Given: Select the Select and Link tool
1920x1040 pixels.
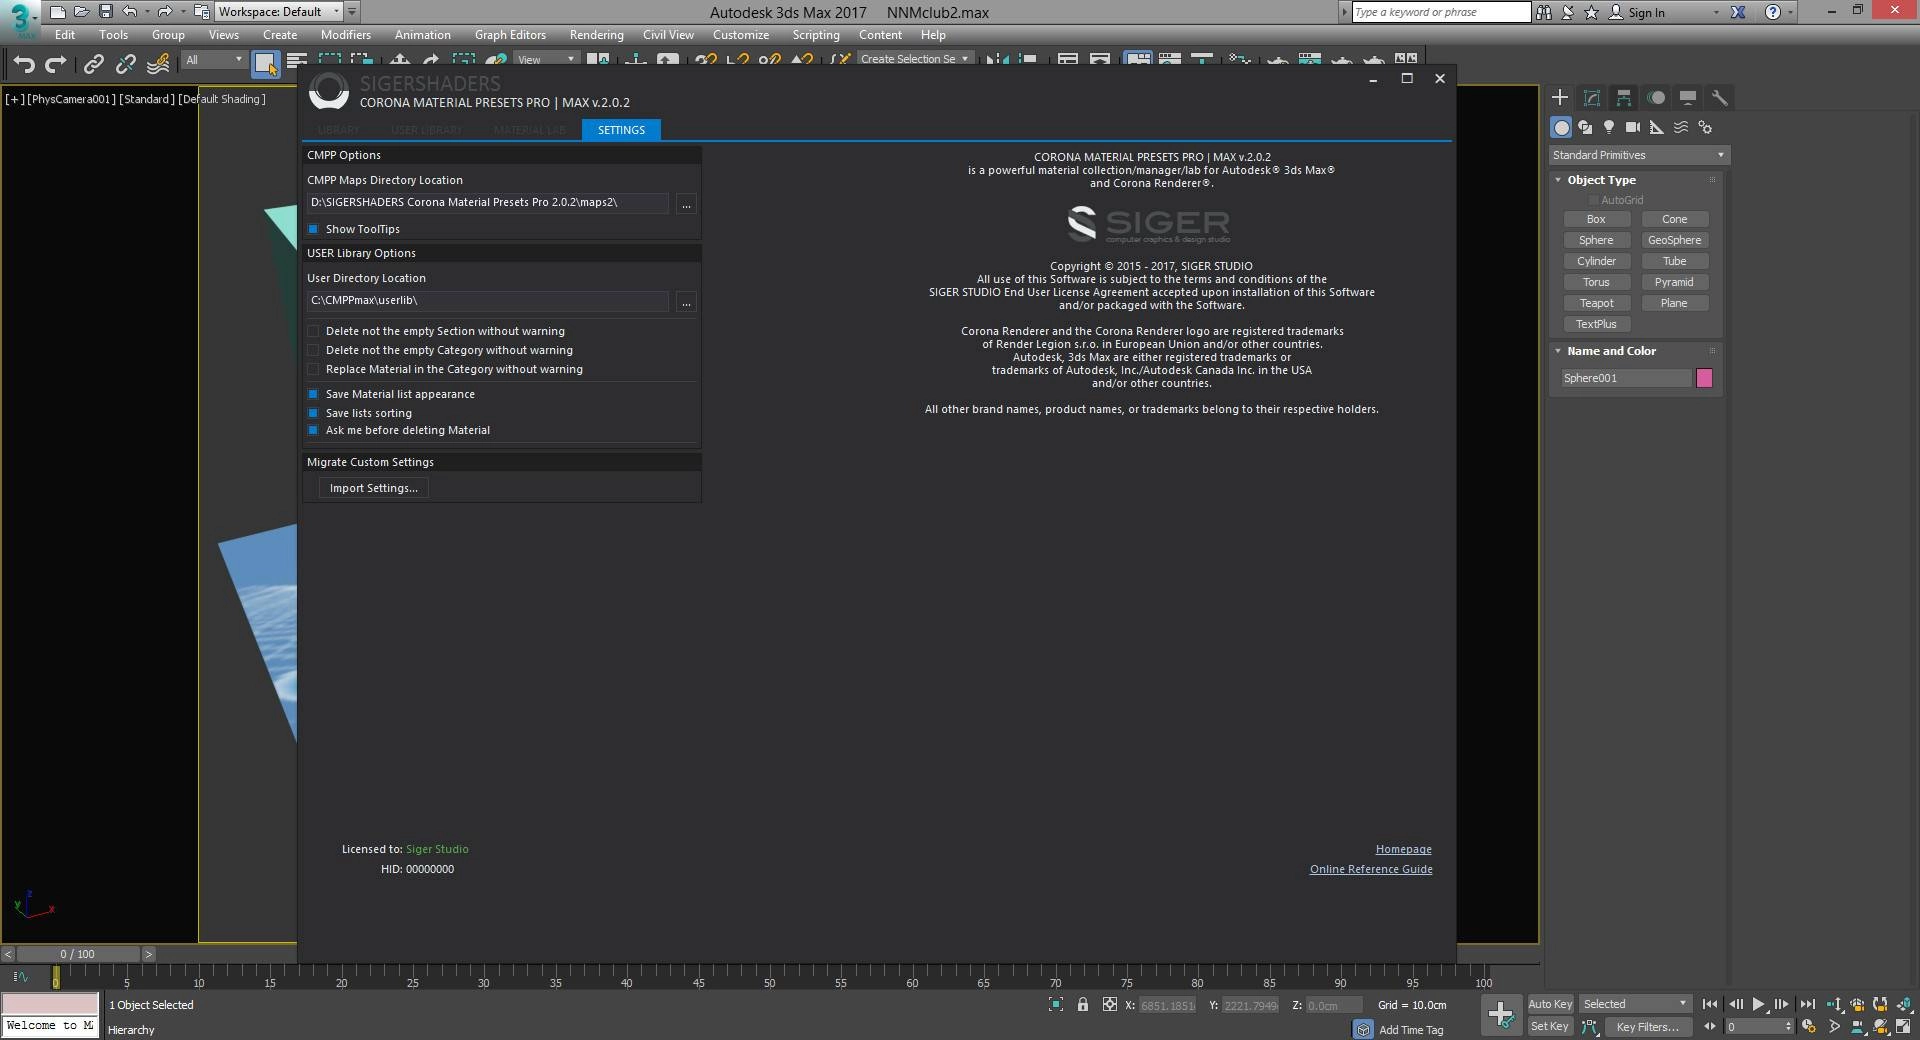Looking at the screenshot, I should pos(93,65).
